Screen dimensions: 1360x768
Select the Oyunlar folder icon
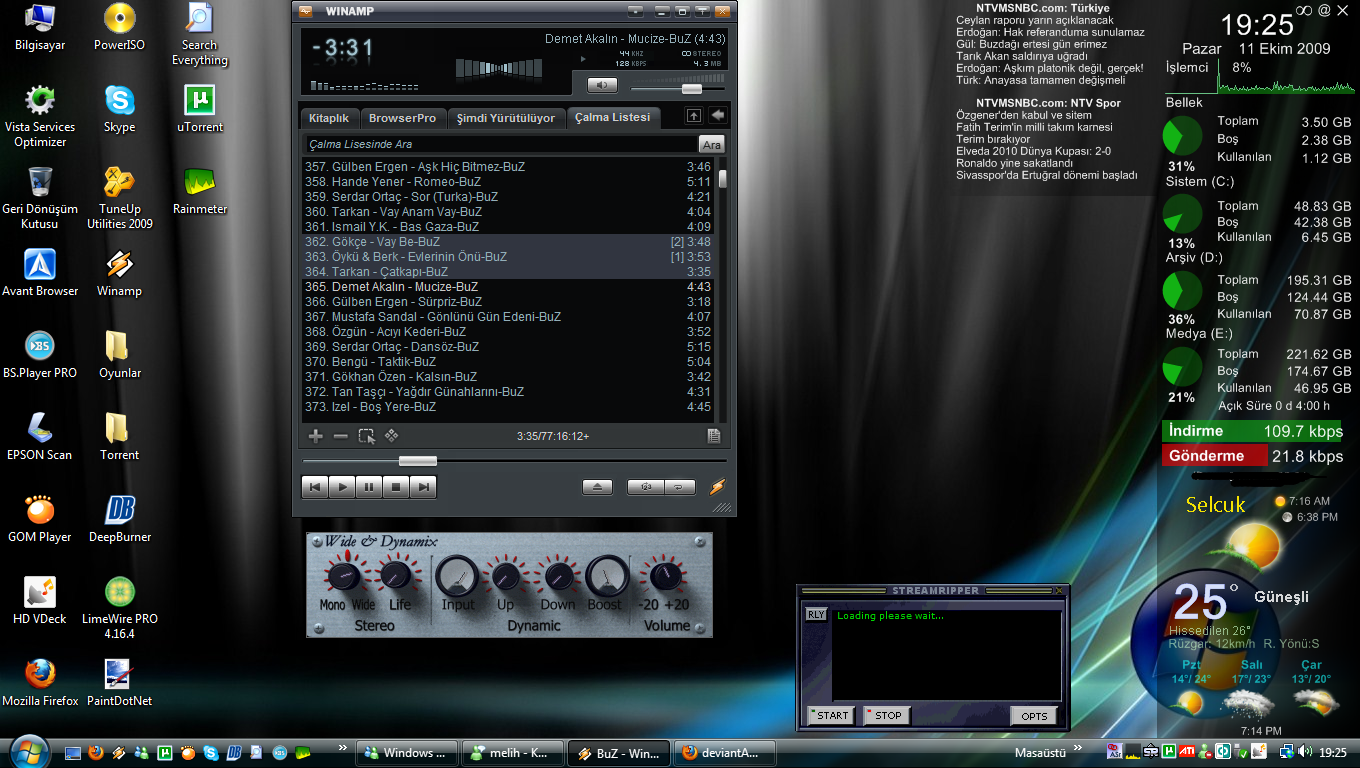tap(119, 355)
